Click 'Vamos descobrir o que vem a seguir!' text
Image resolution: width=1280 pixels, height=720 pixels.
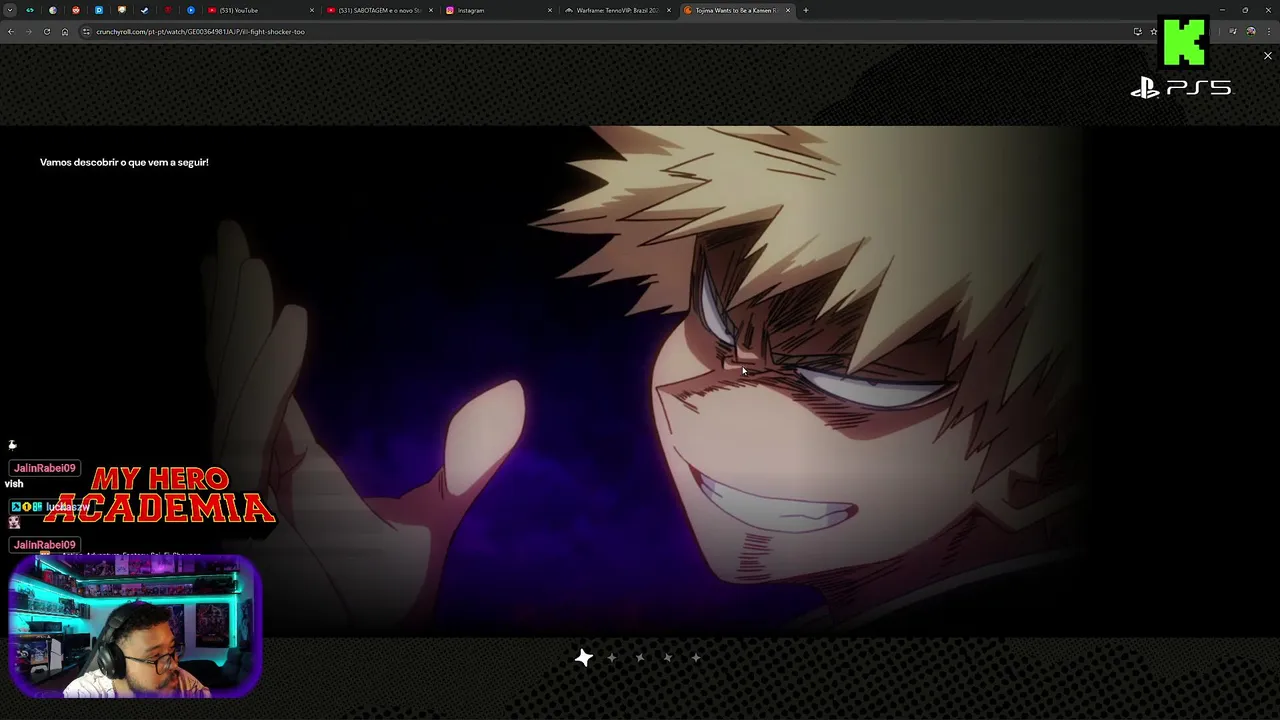pyautogui.click(x=124, y=162)
